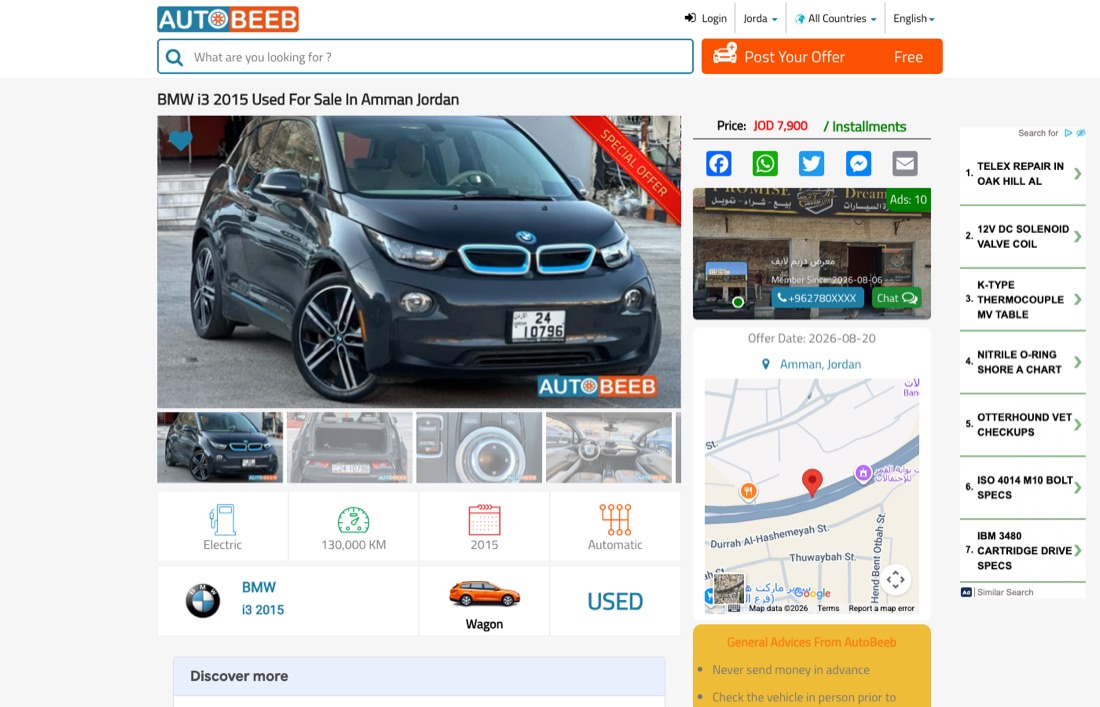Click the Amman, Jordan location link

(820, 364)
